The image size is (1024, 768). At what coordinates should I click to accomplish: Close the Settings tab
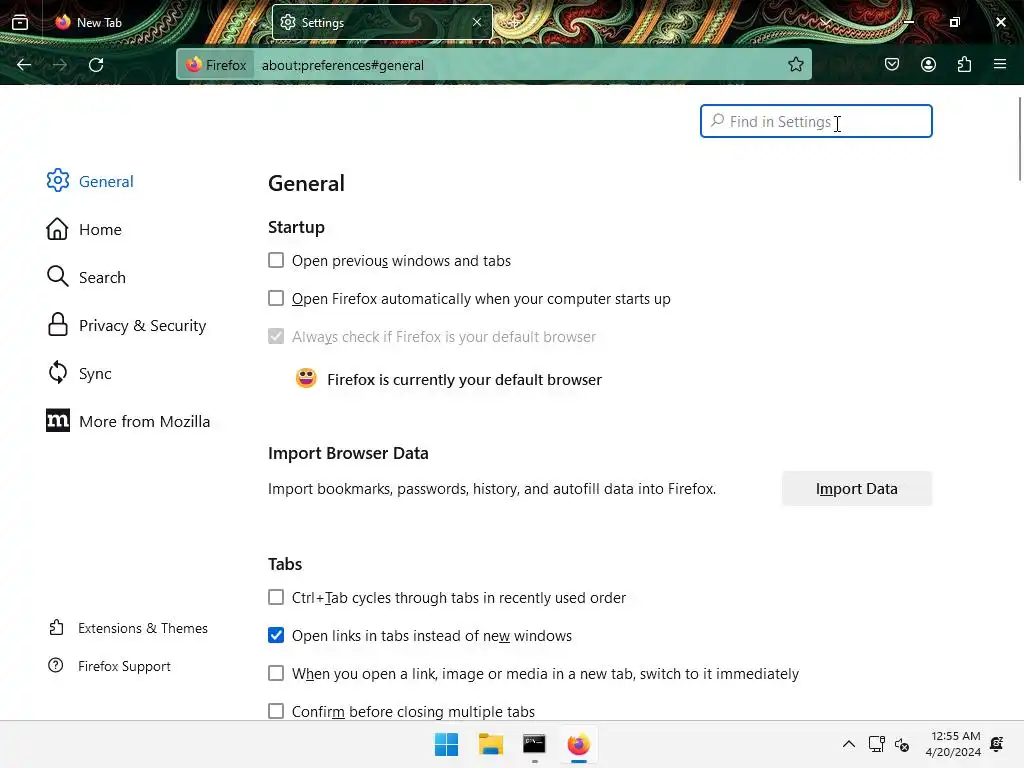pyautogui.click(x=477, y=22)
